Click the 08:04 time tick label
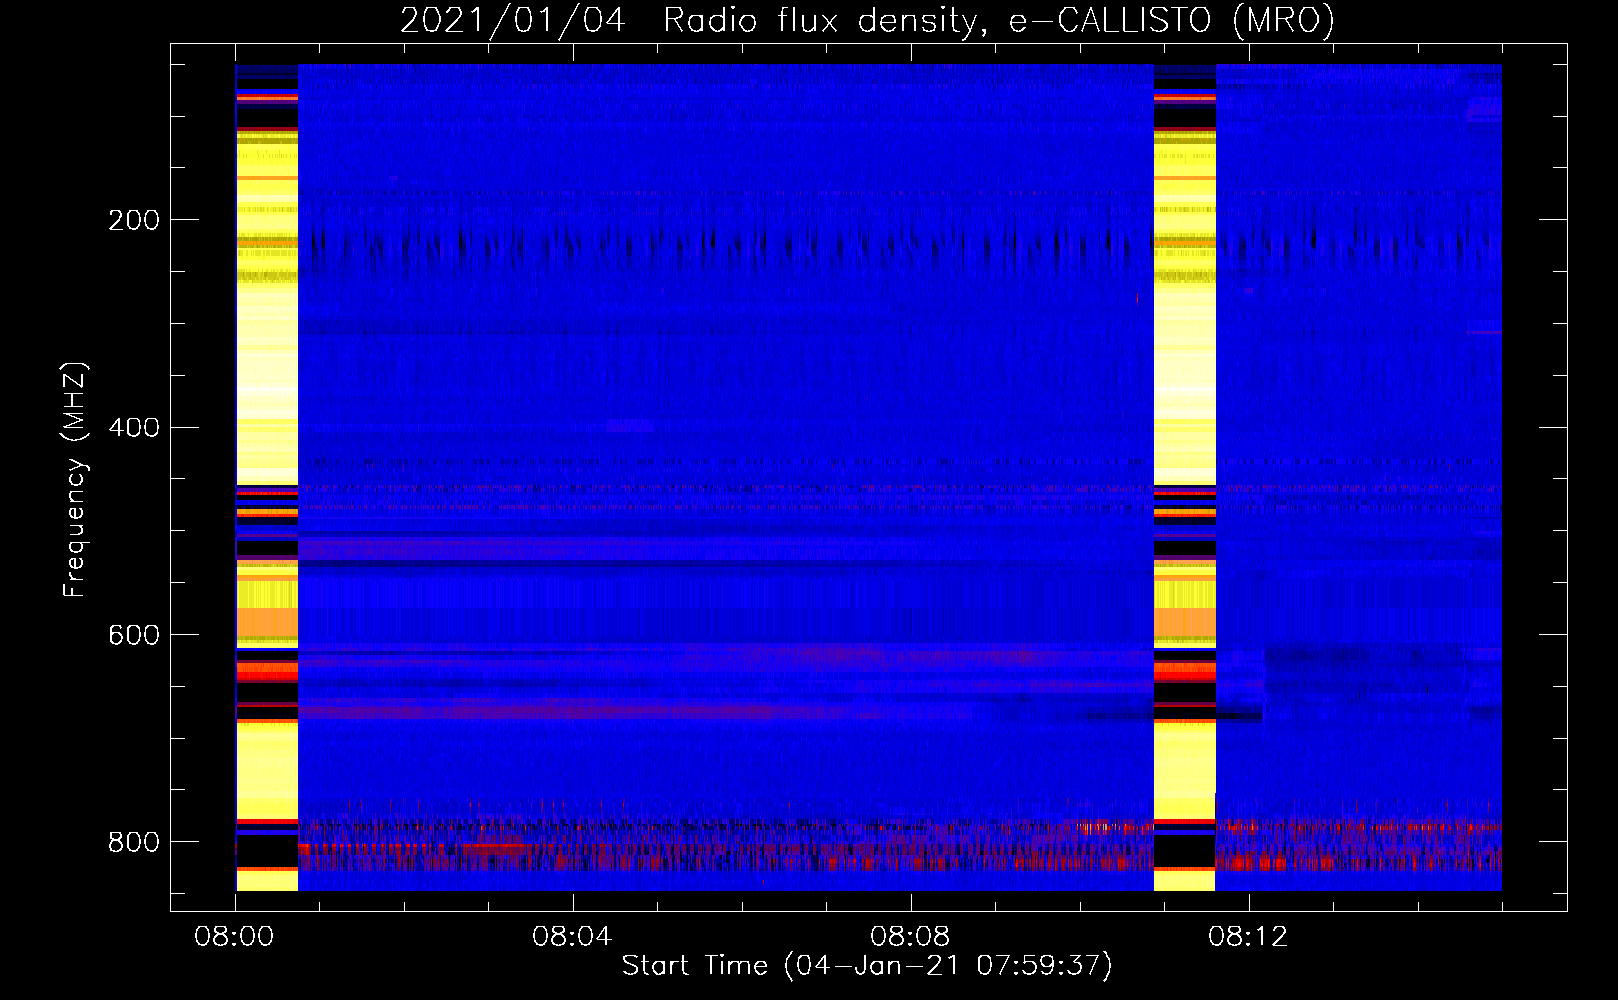This screenshot has height=1000, width=1618. click(x=572, y=937)
